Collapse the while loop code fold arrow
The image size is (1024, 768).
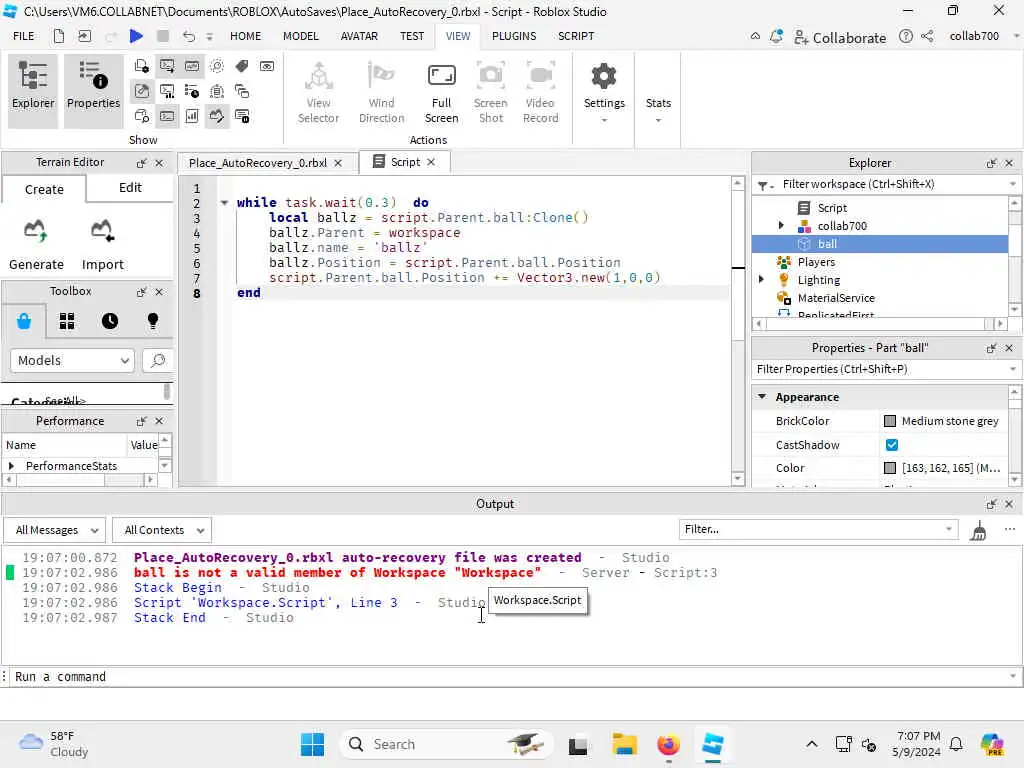pos(224,202)
